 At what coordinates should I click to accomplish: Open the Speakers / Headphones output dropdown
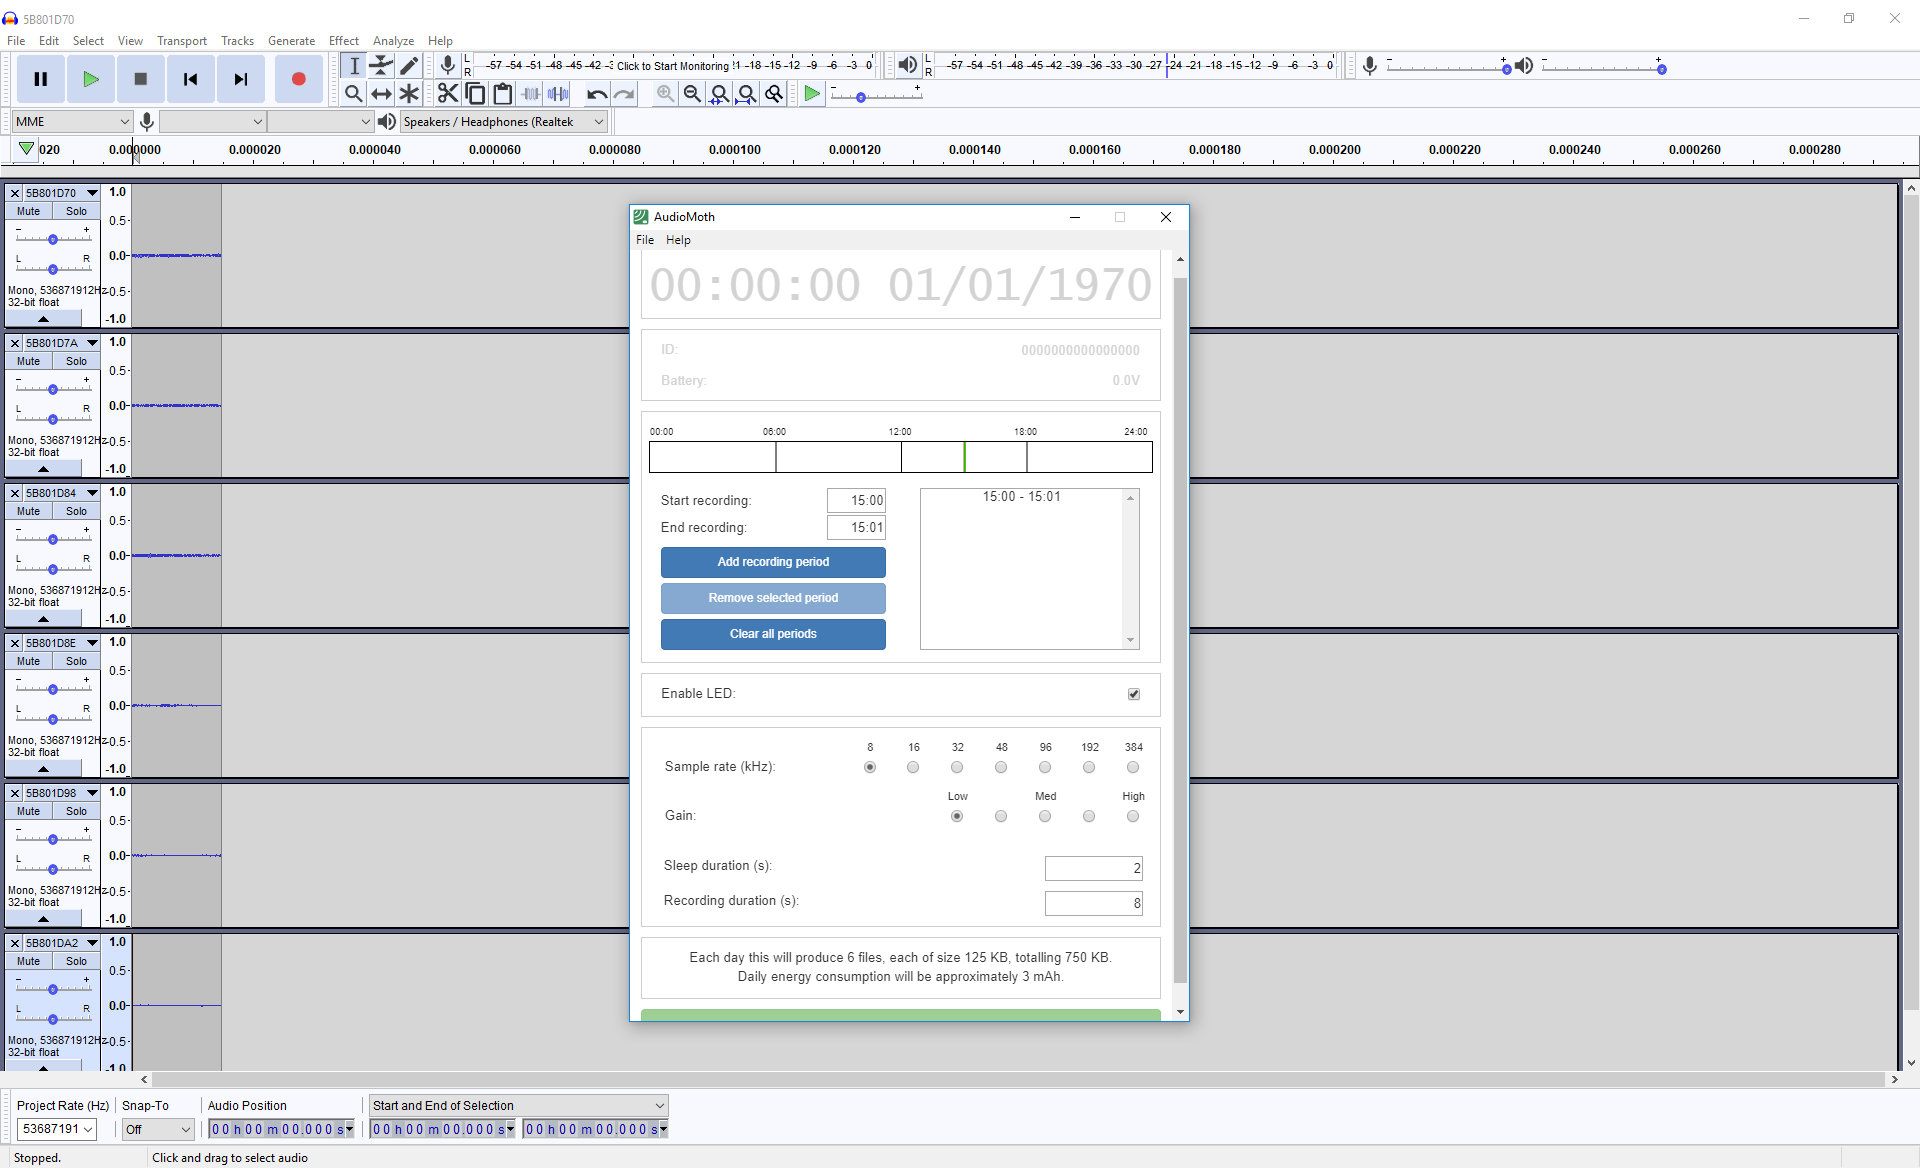click(x=504, y=122)
